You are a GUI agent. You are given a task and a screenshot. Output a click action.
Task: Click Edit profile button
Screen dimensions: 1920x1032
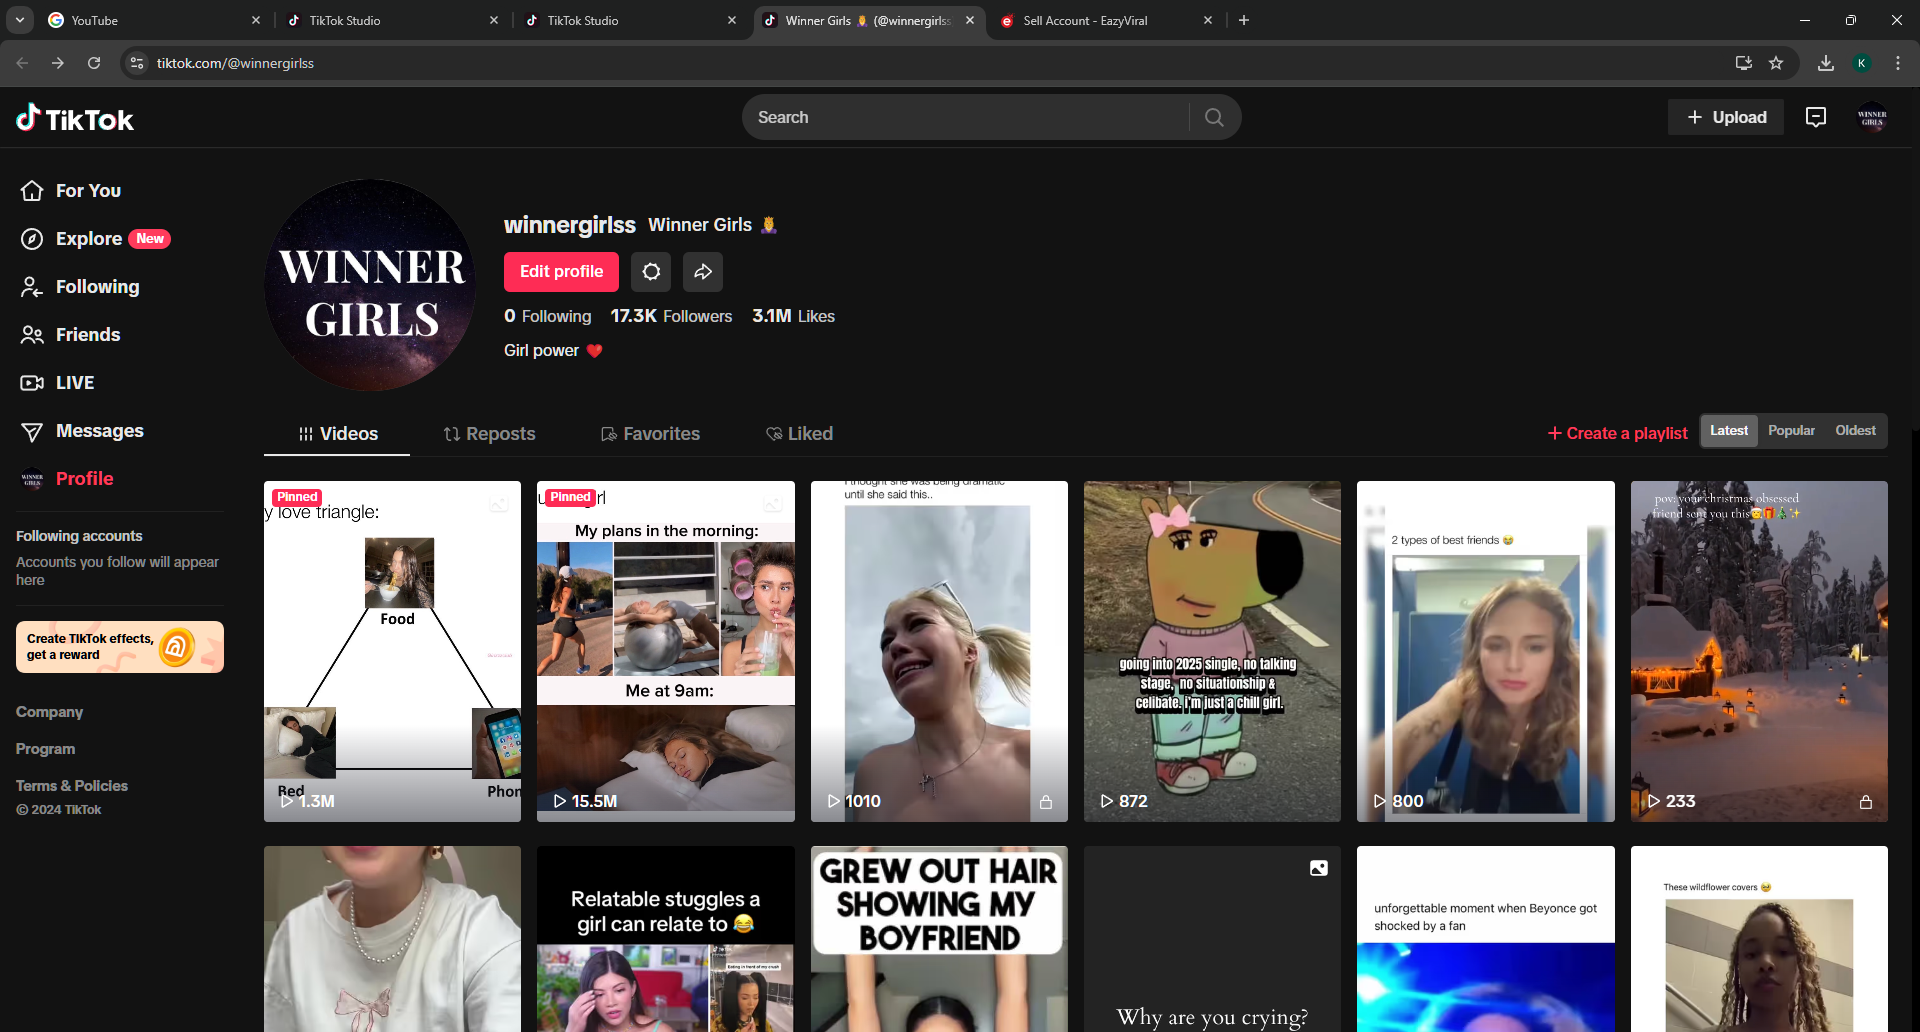point(561,272)
